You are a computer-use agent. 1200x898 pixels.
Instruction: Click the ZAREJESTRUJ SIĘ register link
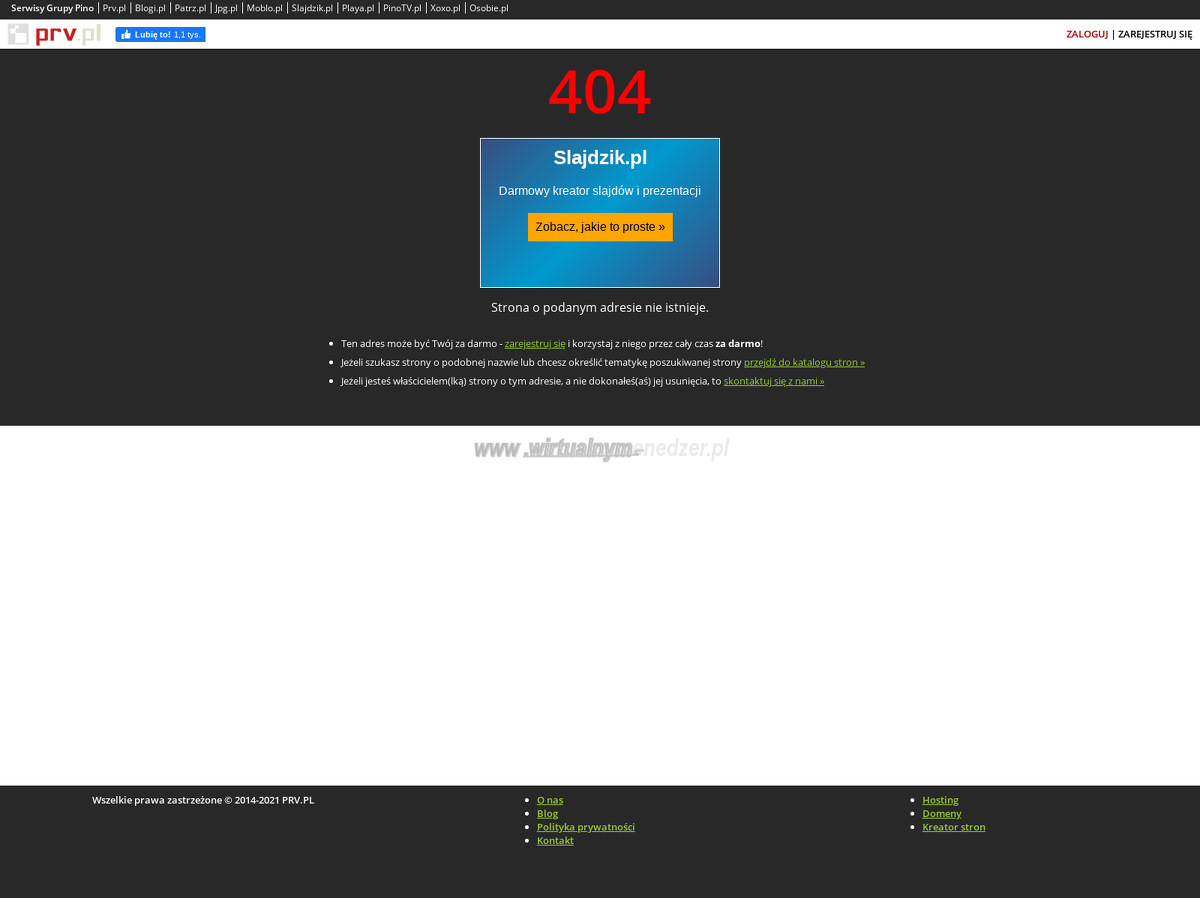coord(1155,34)
